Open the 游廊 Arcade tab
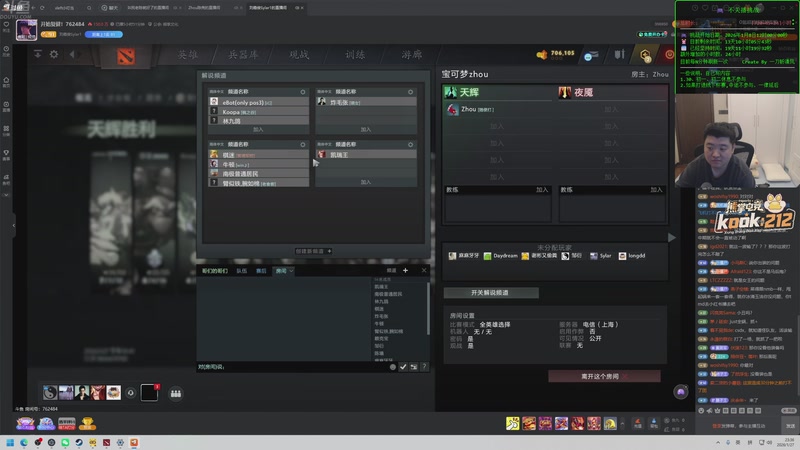Screen dimensions: 800x450 click(x=411, y=55)
